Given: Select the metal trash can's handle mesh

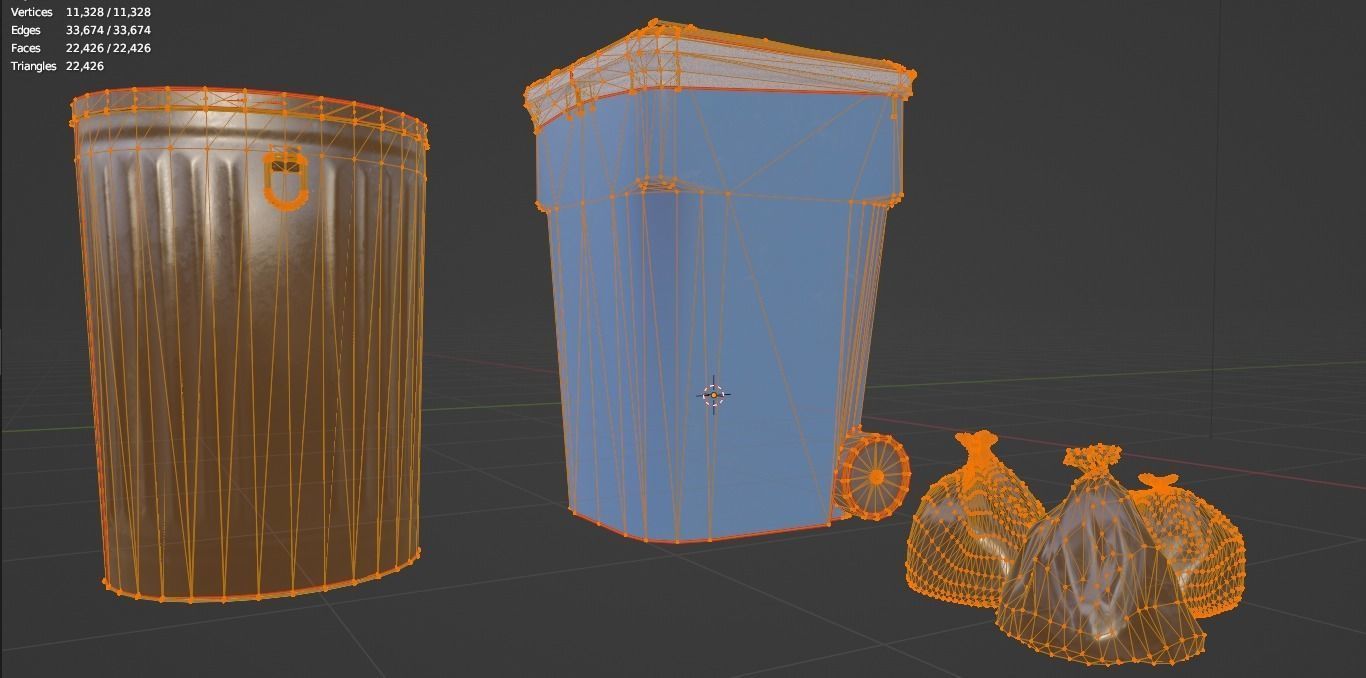Looking at the screenshot, I should pyautogui.click(x=285, y=179).
